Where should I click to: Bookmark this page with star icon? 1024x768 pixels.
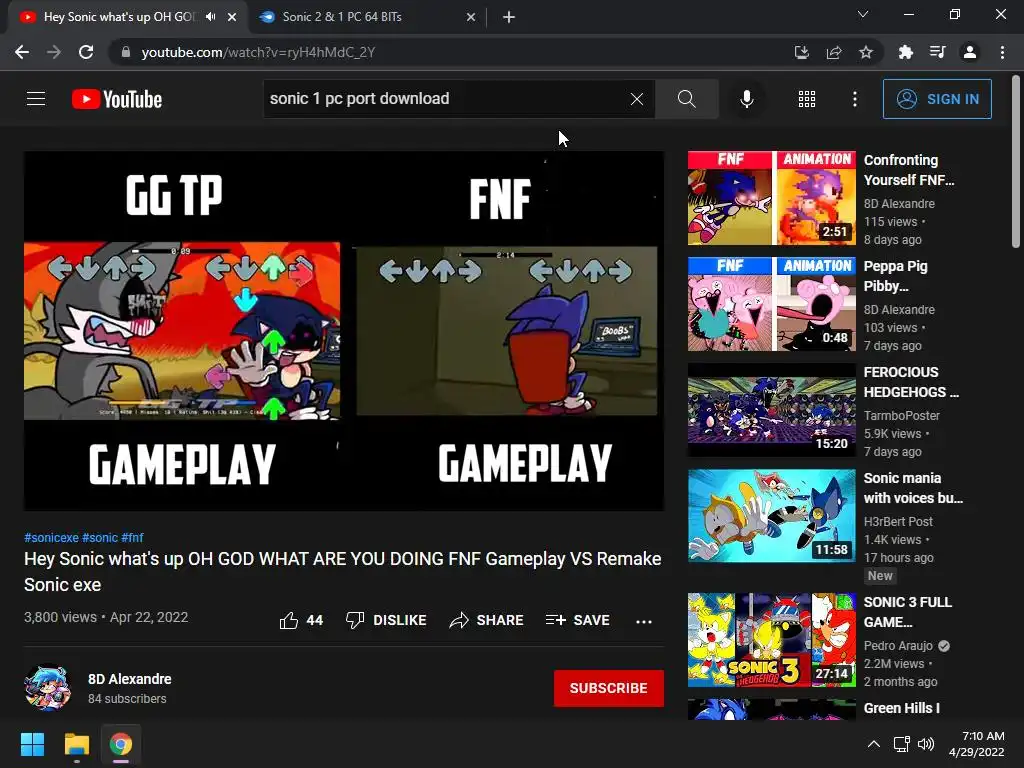click(x=866, y=52)
